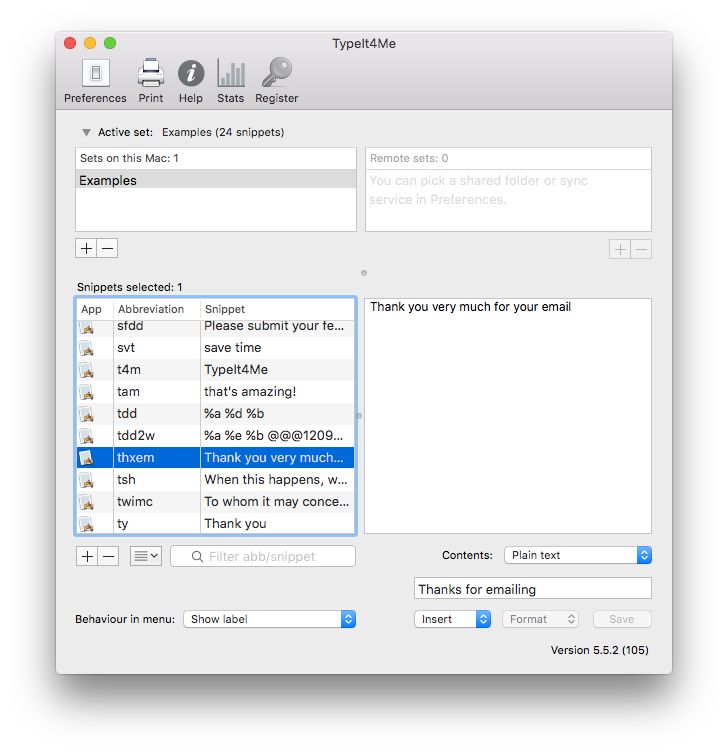Click app icon in the tsh row
The image size is (728, 754).
(87, 480)
